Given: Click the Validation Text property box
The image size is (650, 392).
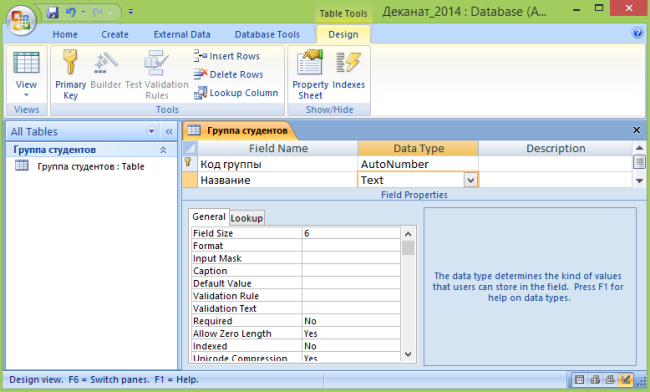Looking at the screenshot, I should click(x=351, y=308).
